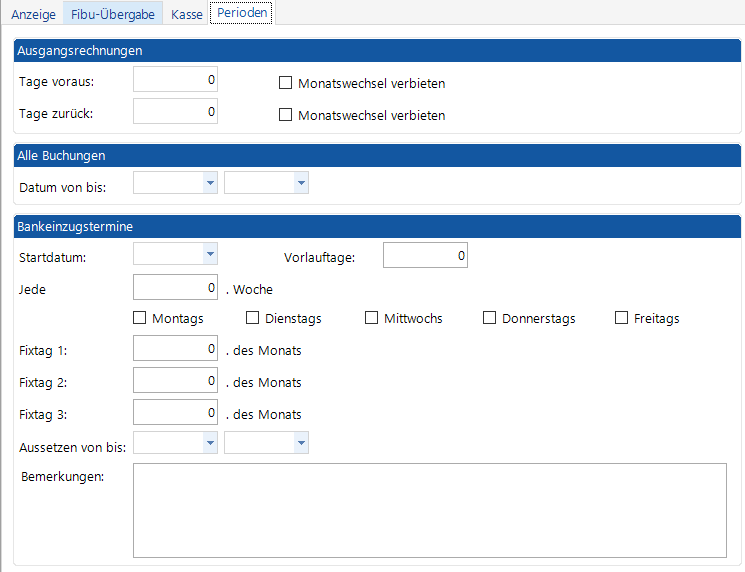Switch to the Anzeige tab
Screen dimensions: 745x572
[x=33, y=14]
